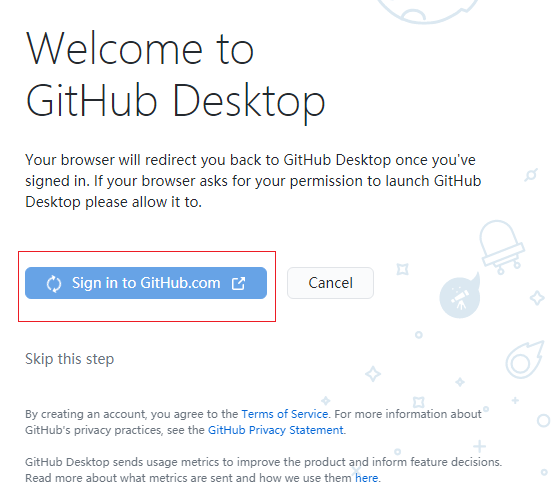Screen dimensions: 557x488
Task: Click the plus sign decoration near bottom right
Action: point(479,446)
